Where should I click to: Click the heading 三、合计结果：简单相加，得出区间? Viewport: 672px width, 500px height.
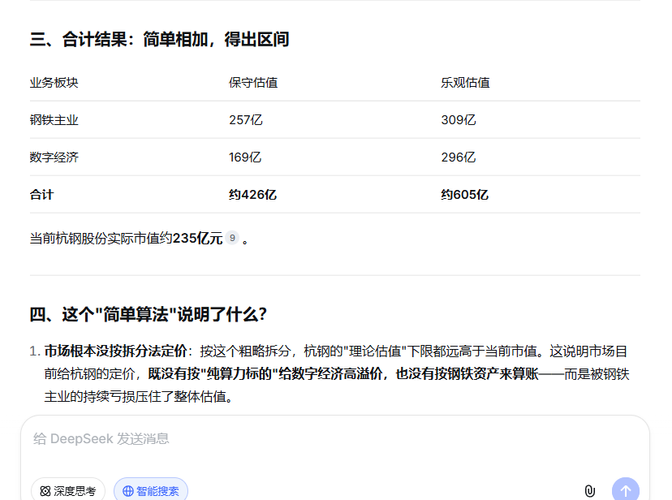point(159,39)
